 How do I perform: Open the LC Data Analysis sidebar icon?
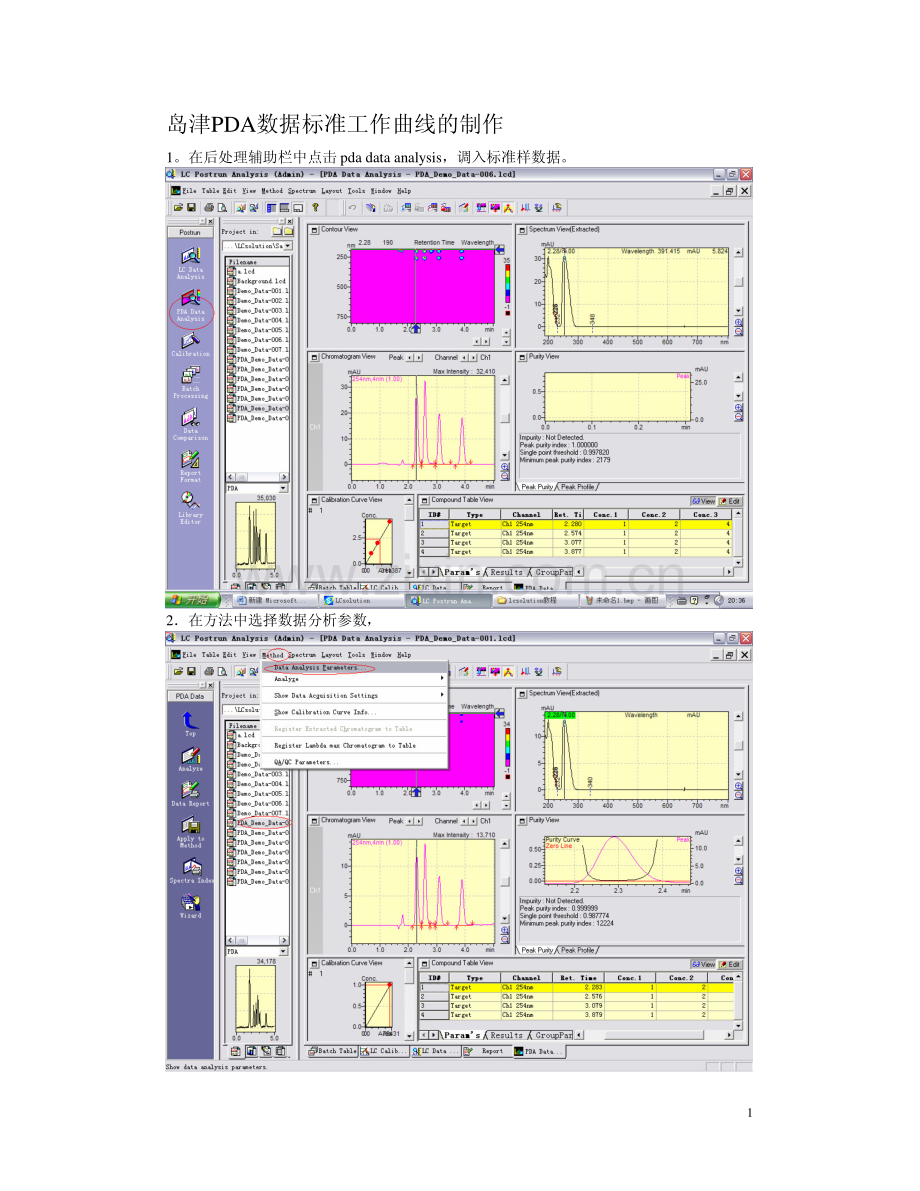click(x=190, y=257)
